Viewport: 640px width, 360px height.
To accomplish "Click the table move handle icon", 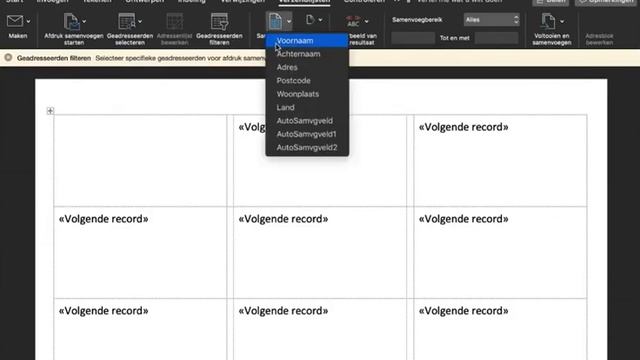I will pos(50,111).
